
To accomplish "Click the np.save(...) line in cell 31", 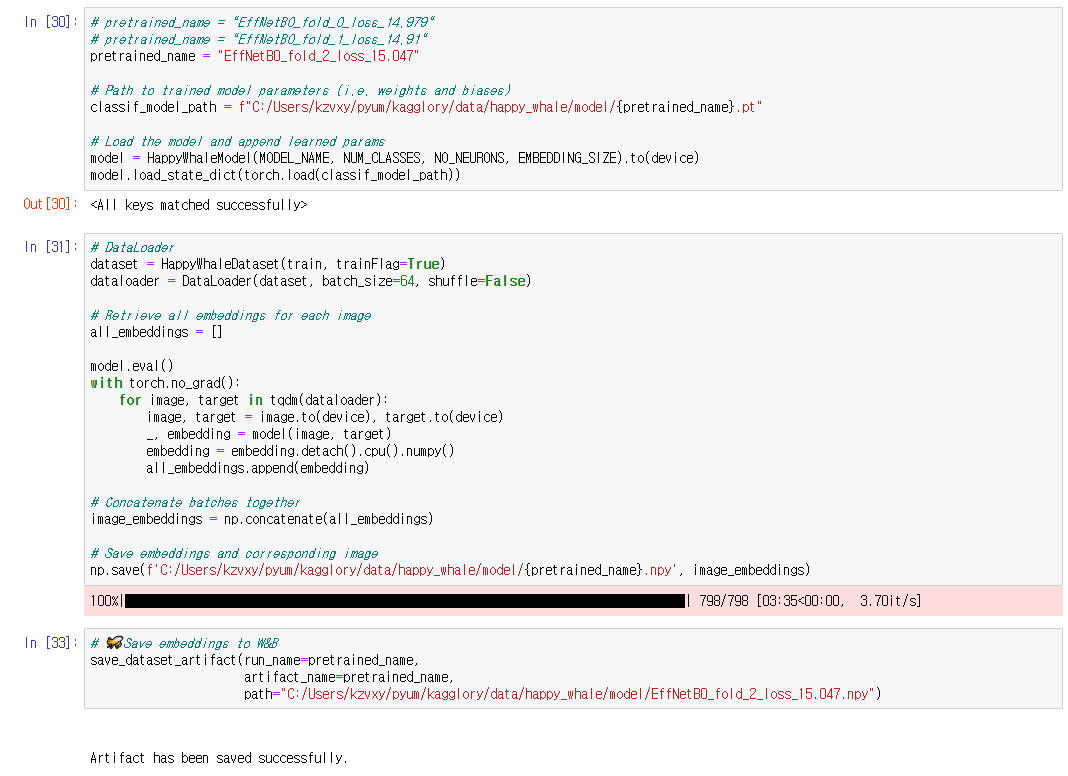I will point(450,571).
